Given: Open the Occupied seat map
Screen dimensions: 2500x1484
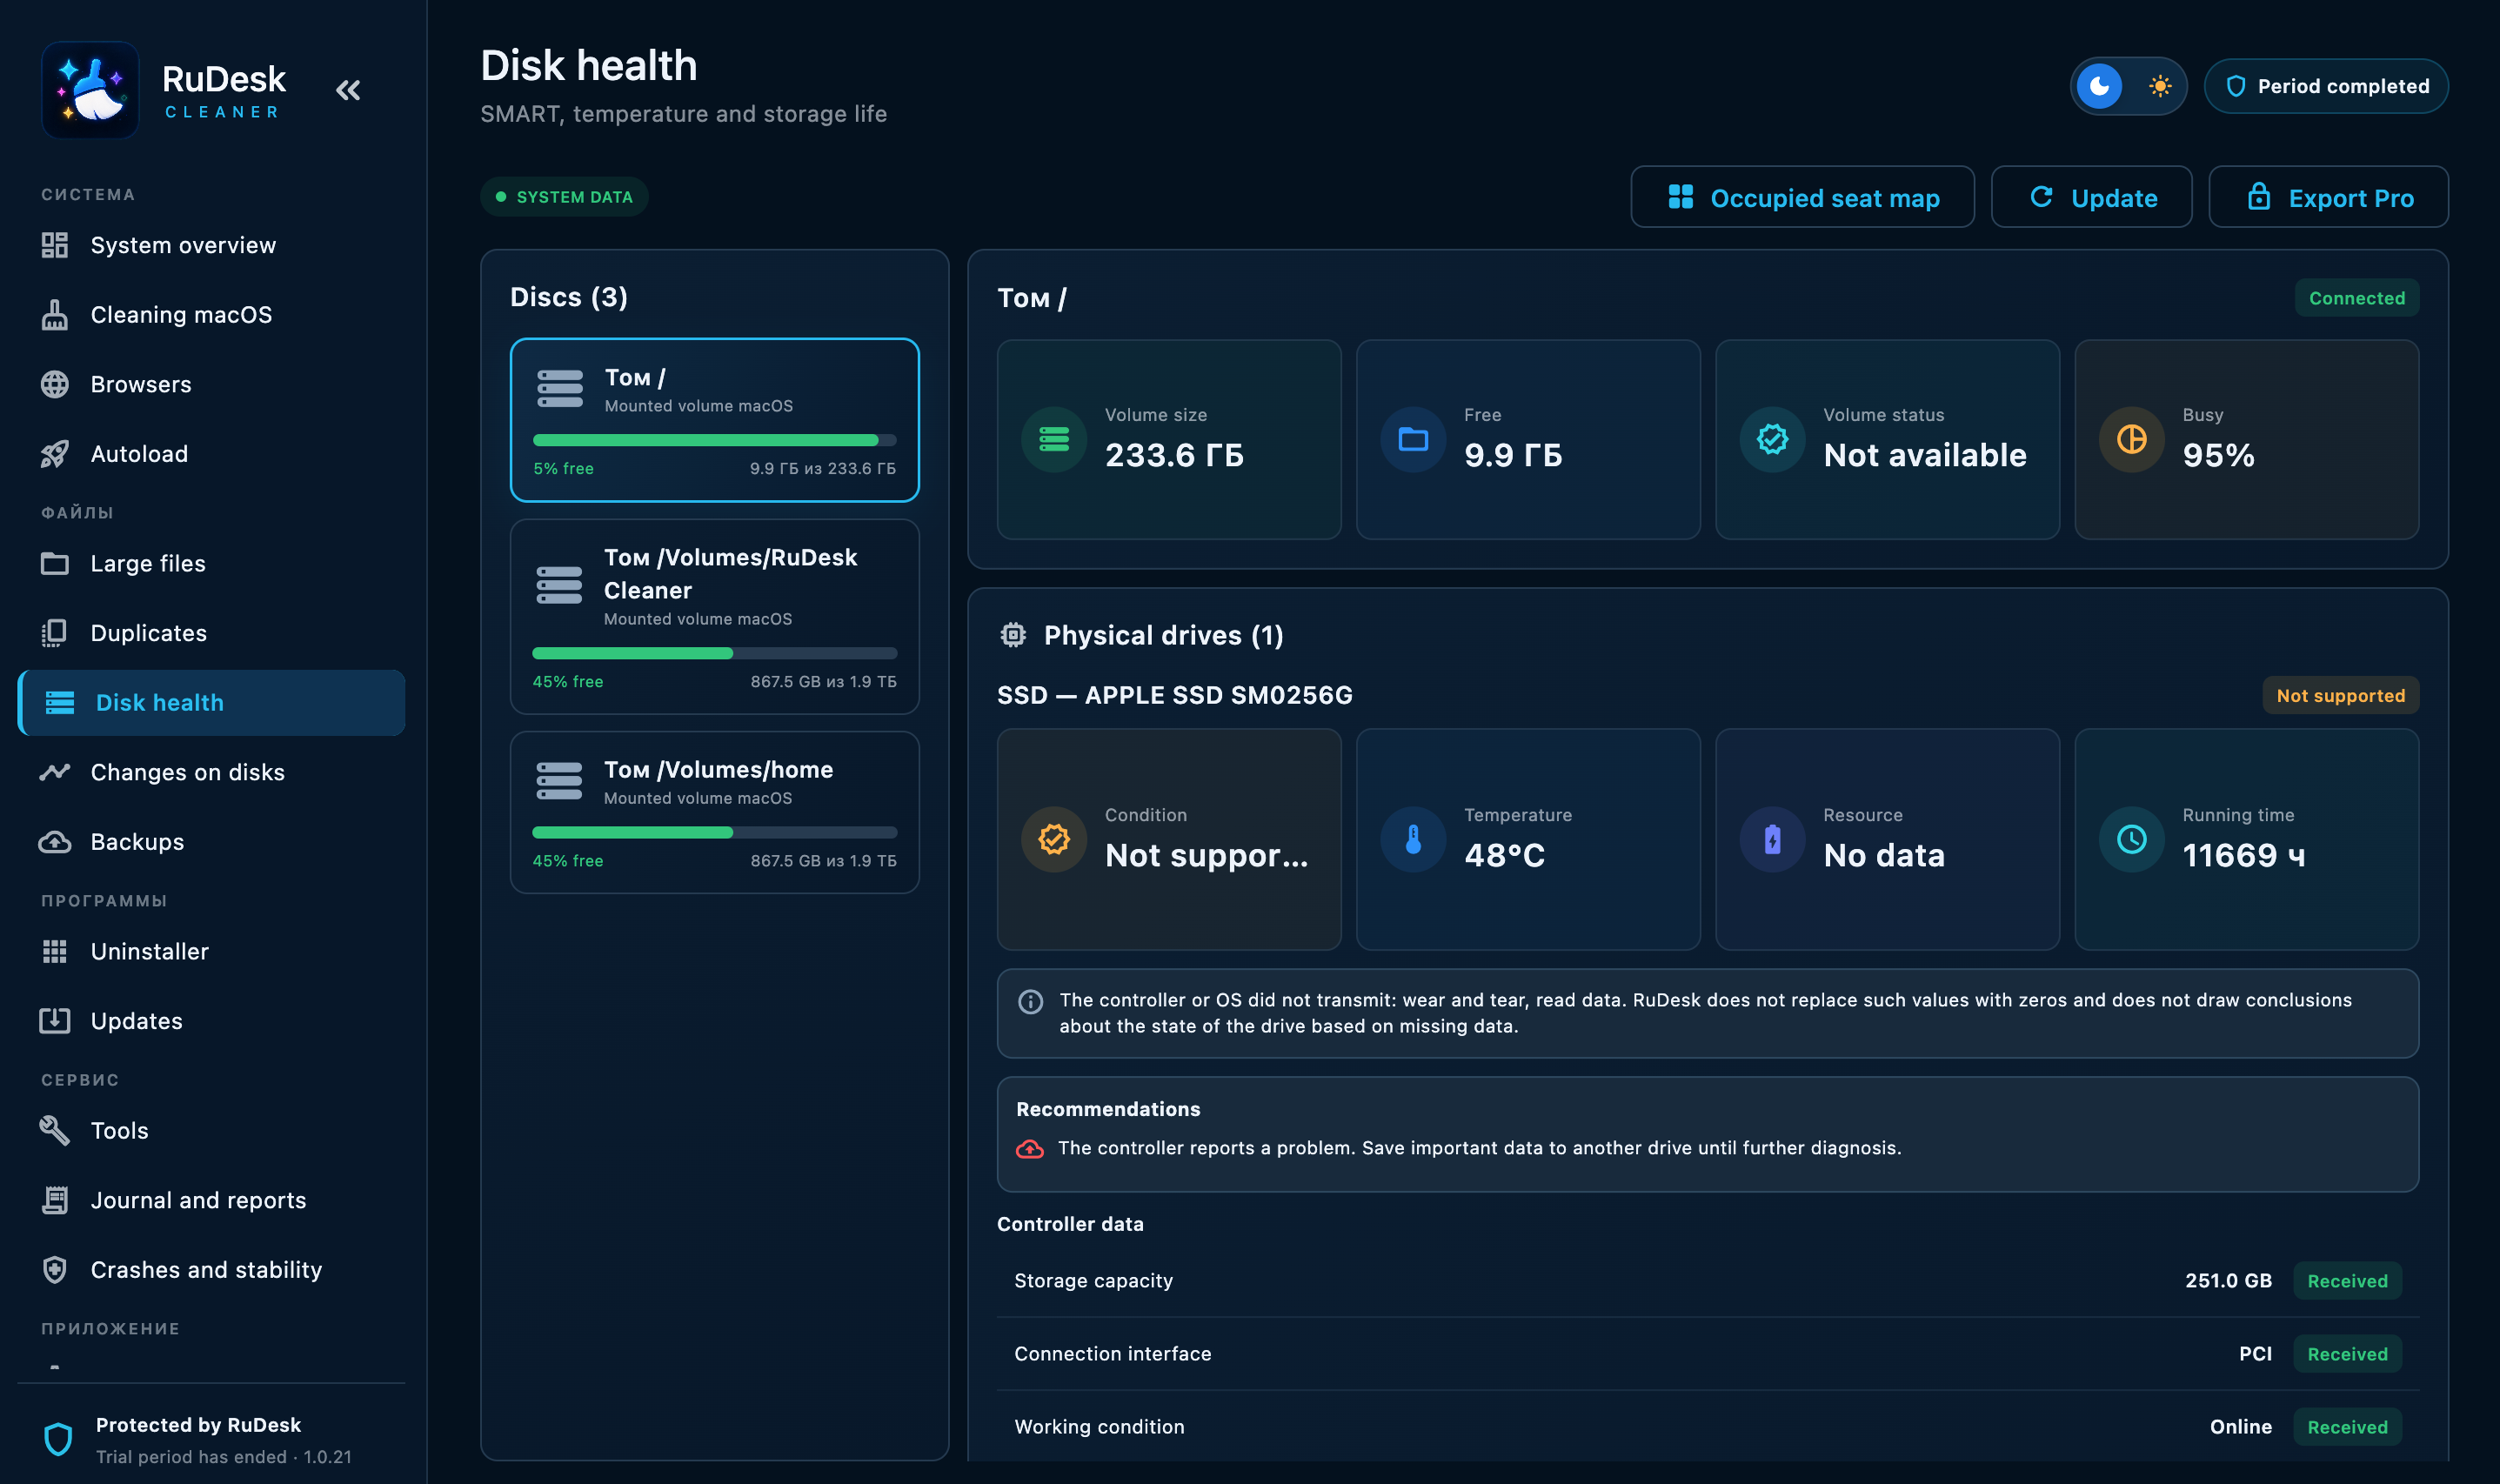Looking at the screenshot, I should click(1802, 197).
